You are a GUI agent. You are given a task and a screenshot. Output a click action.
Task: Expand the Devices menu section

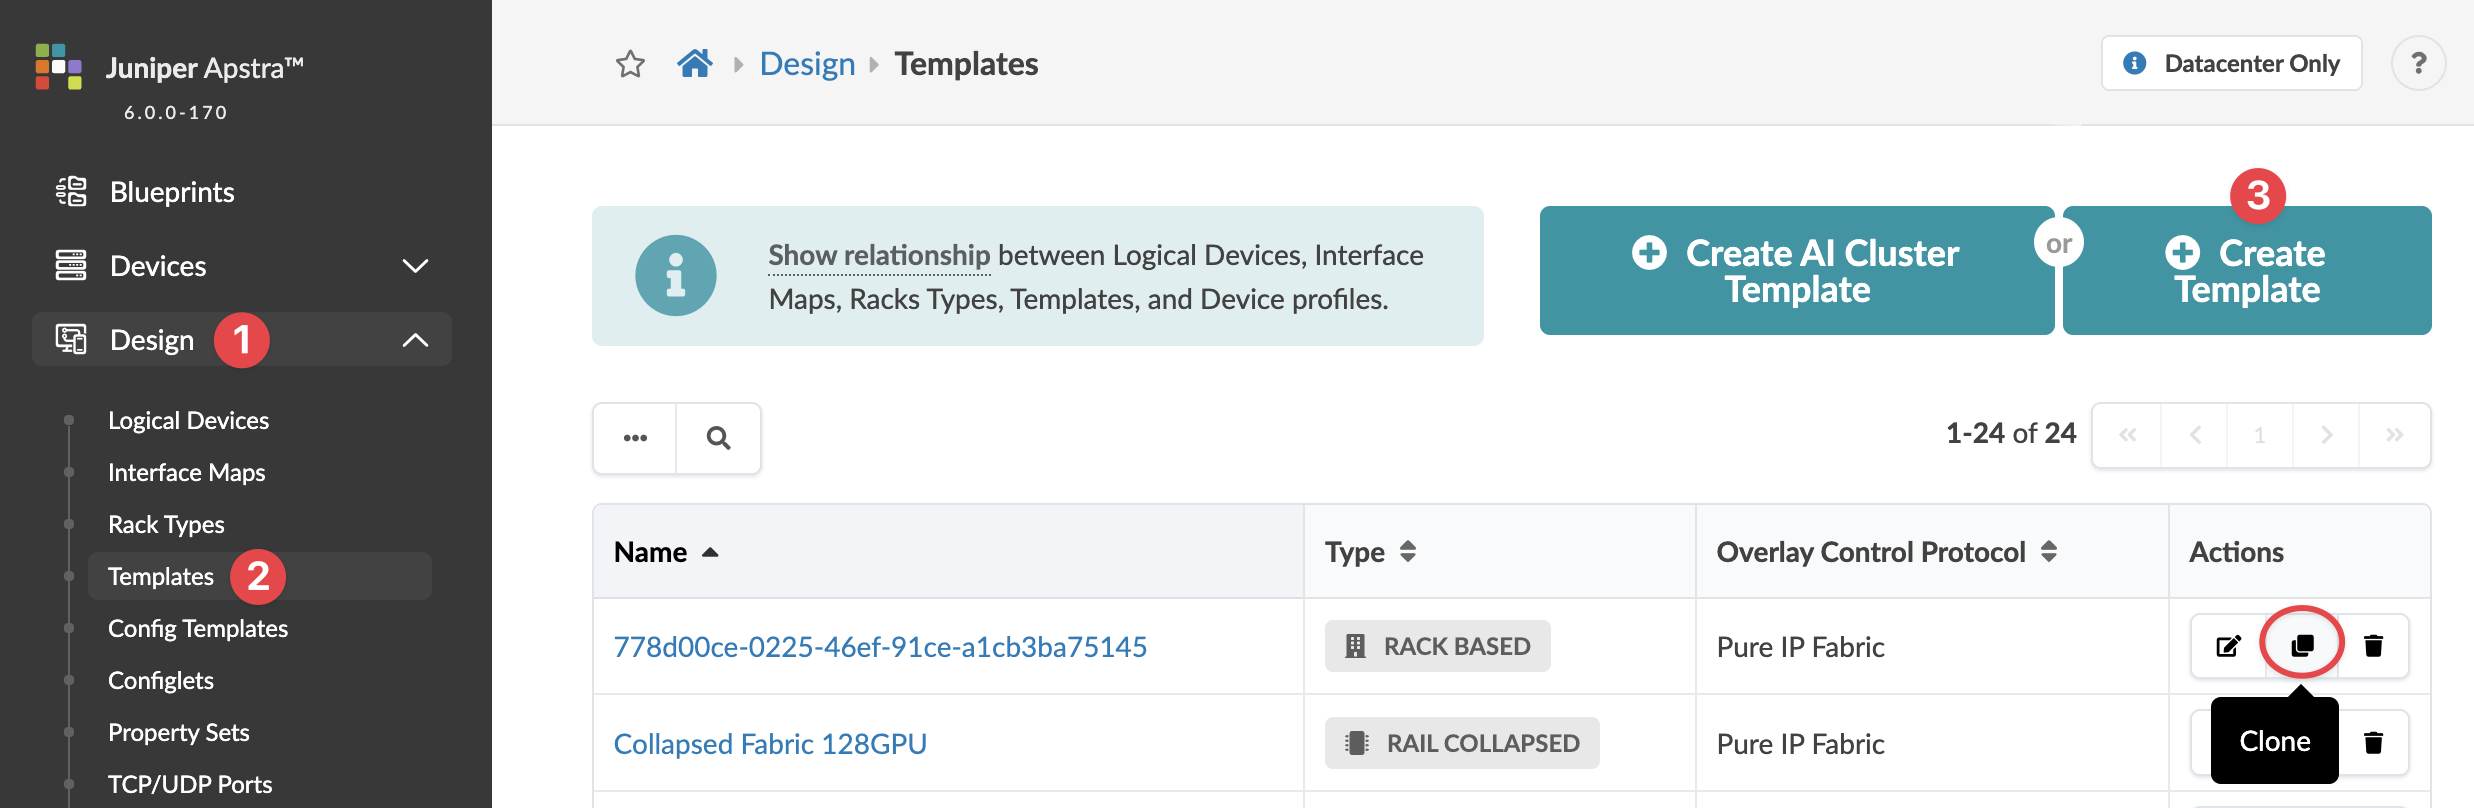coord(415,266)
